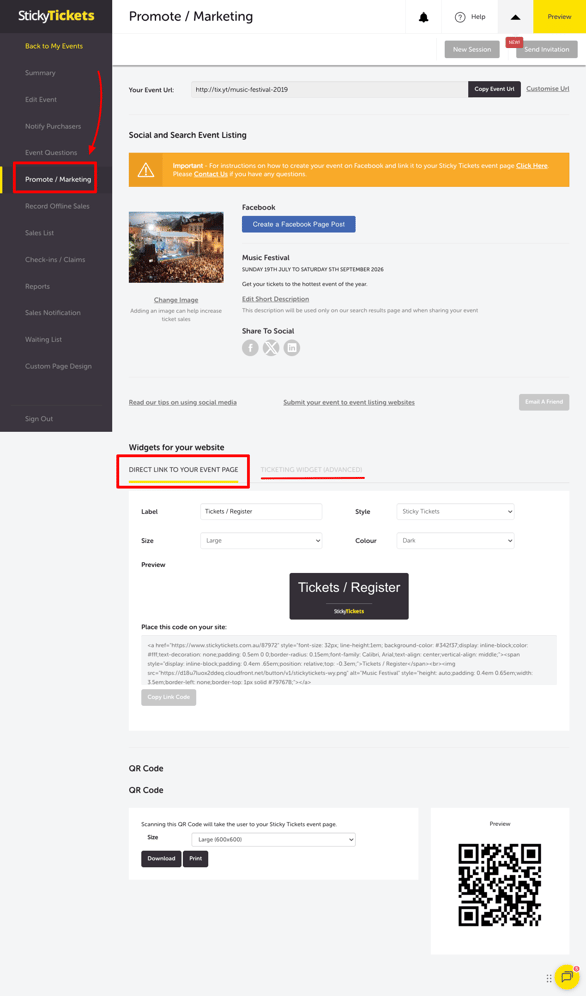Open Sales Notification in the sidebar

(x=53, y=313)
